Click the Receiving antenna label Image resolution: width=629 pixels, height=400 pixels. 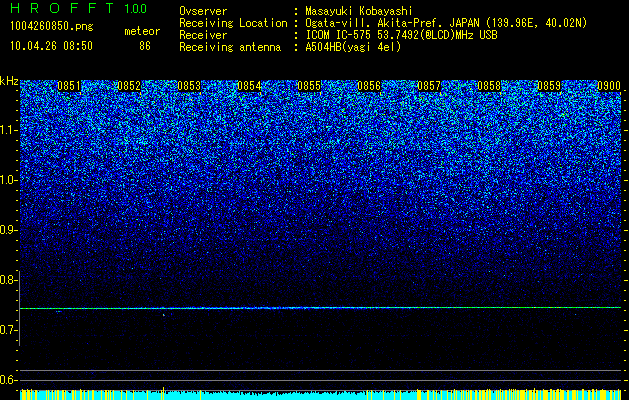[230, 47]
